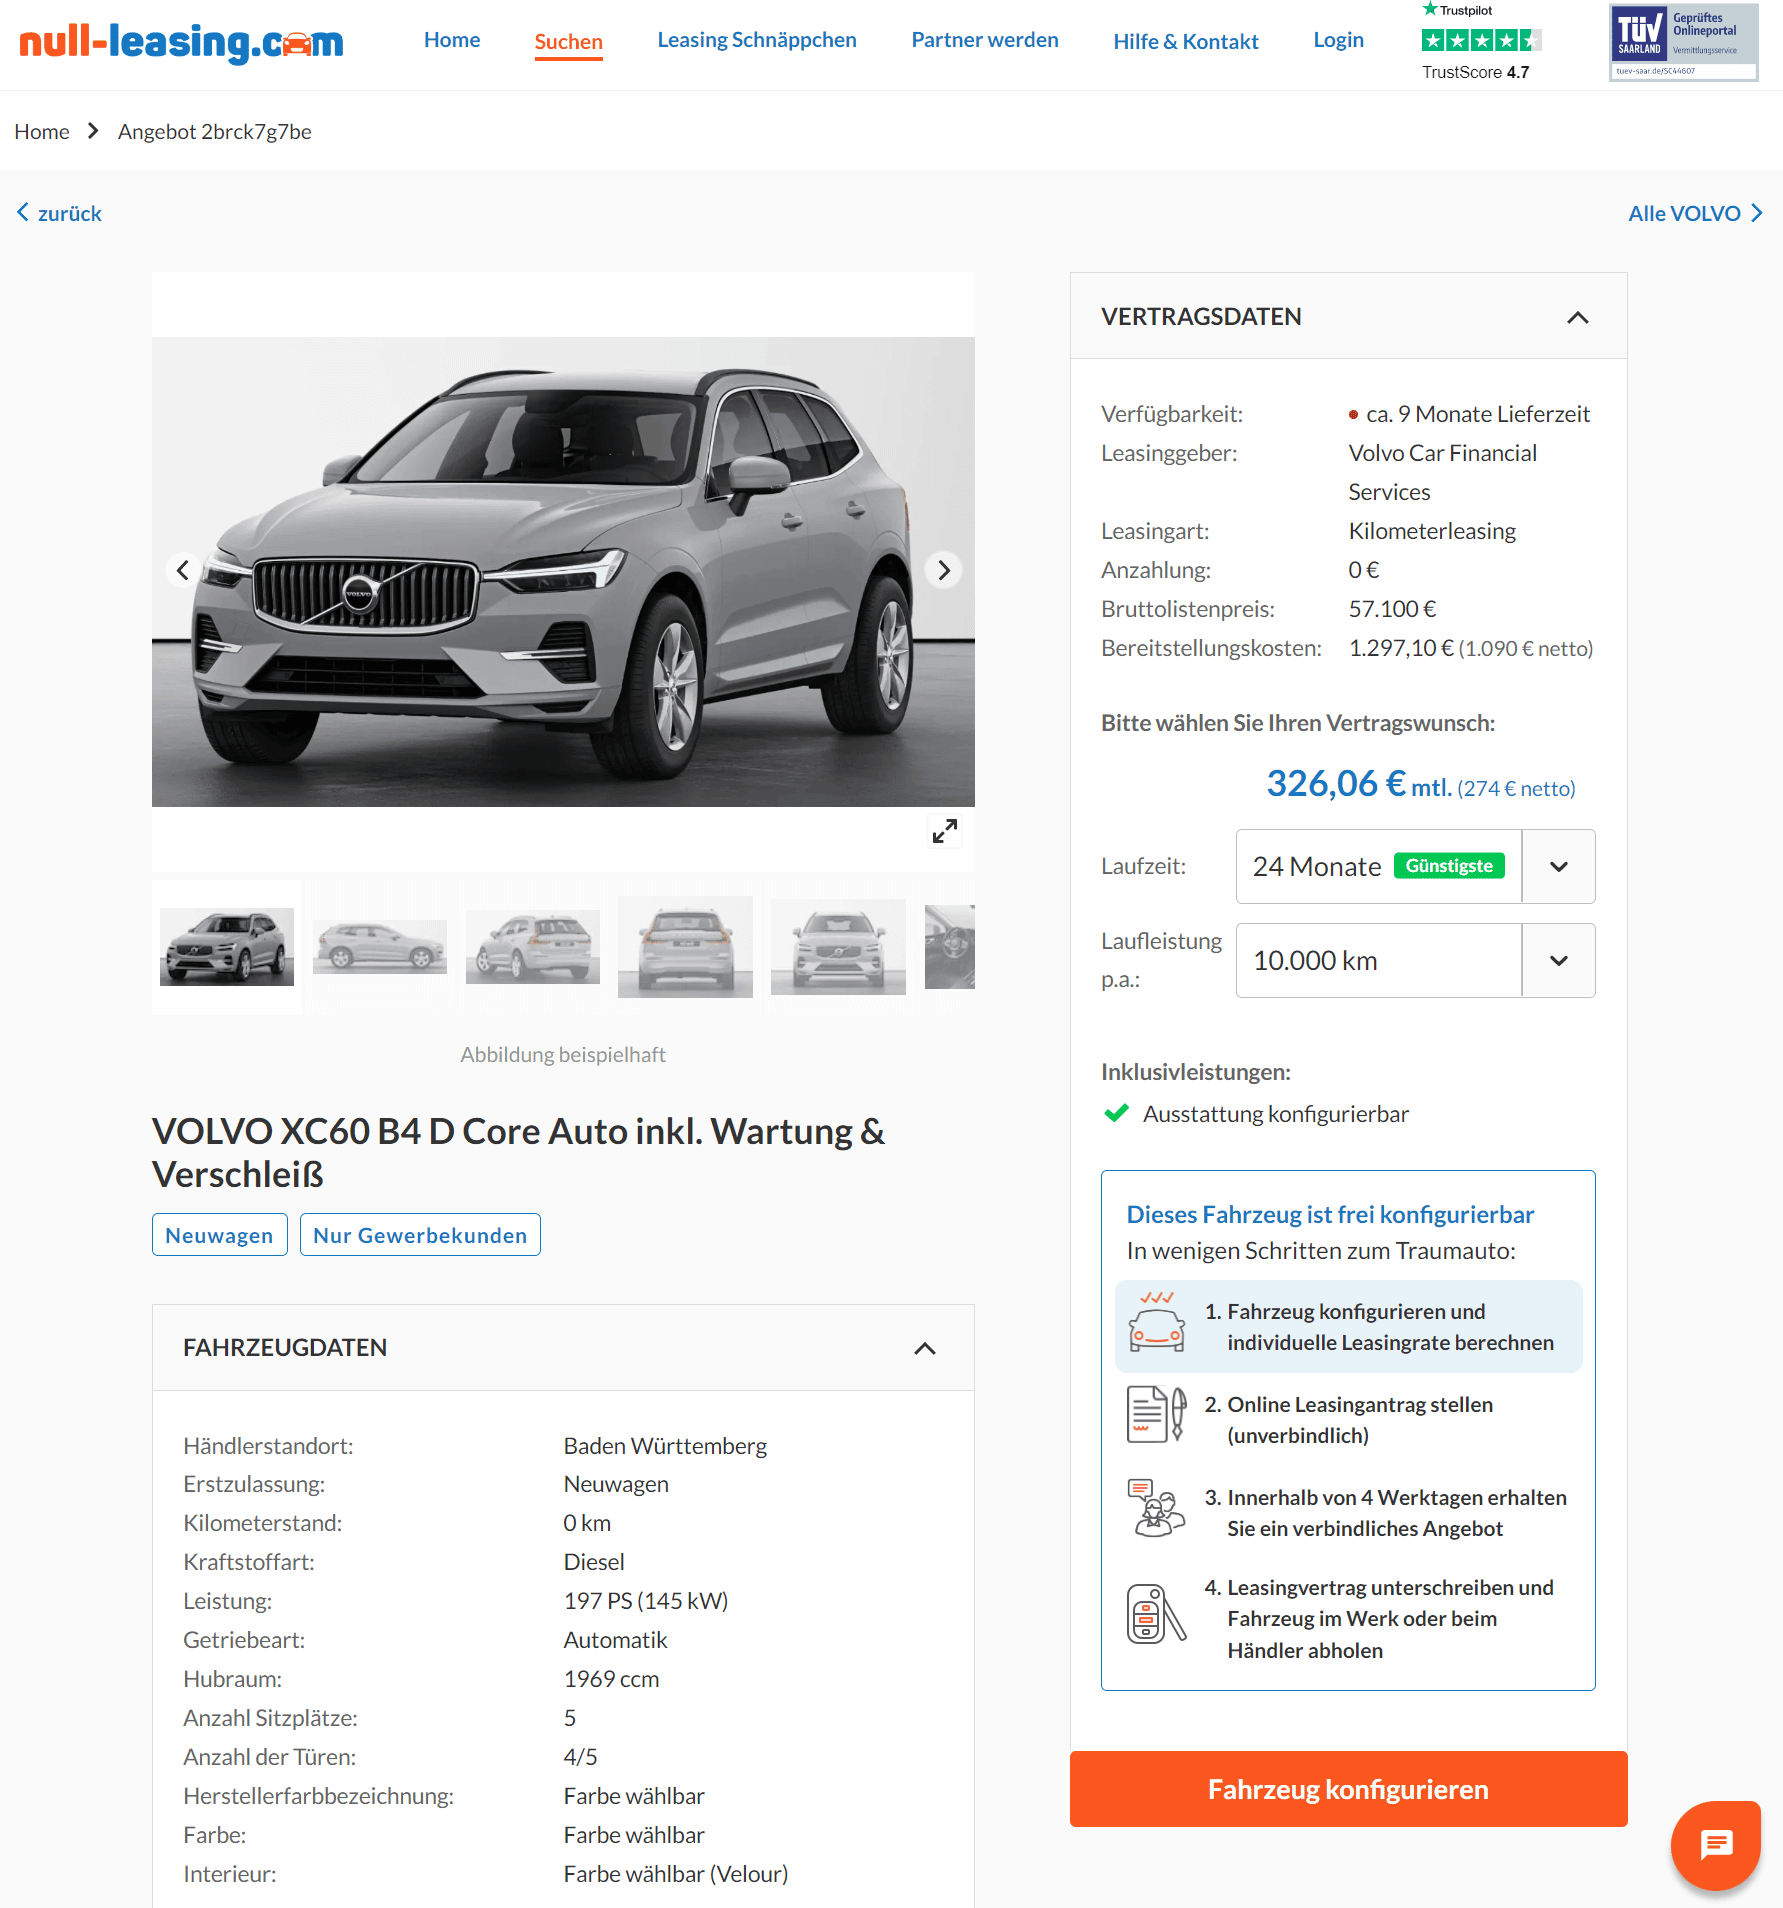The height and width of the screenshot is (1908, 1783).
Task: Select the interior steering wheel thumbnail
Action: [x=950, y=947]
